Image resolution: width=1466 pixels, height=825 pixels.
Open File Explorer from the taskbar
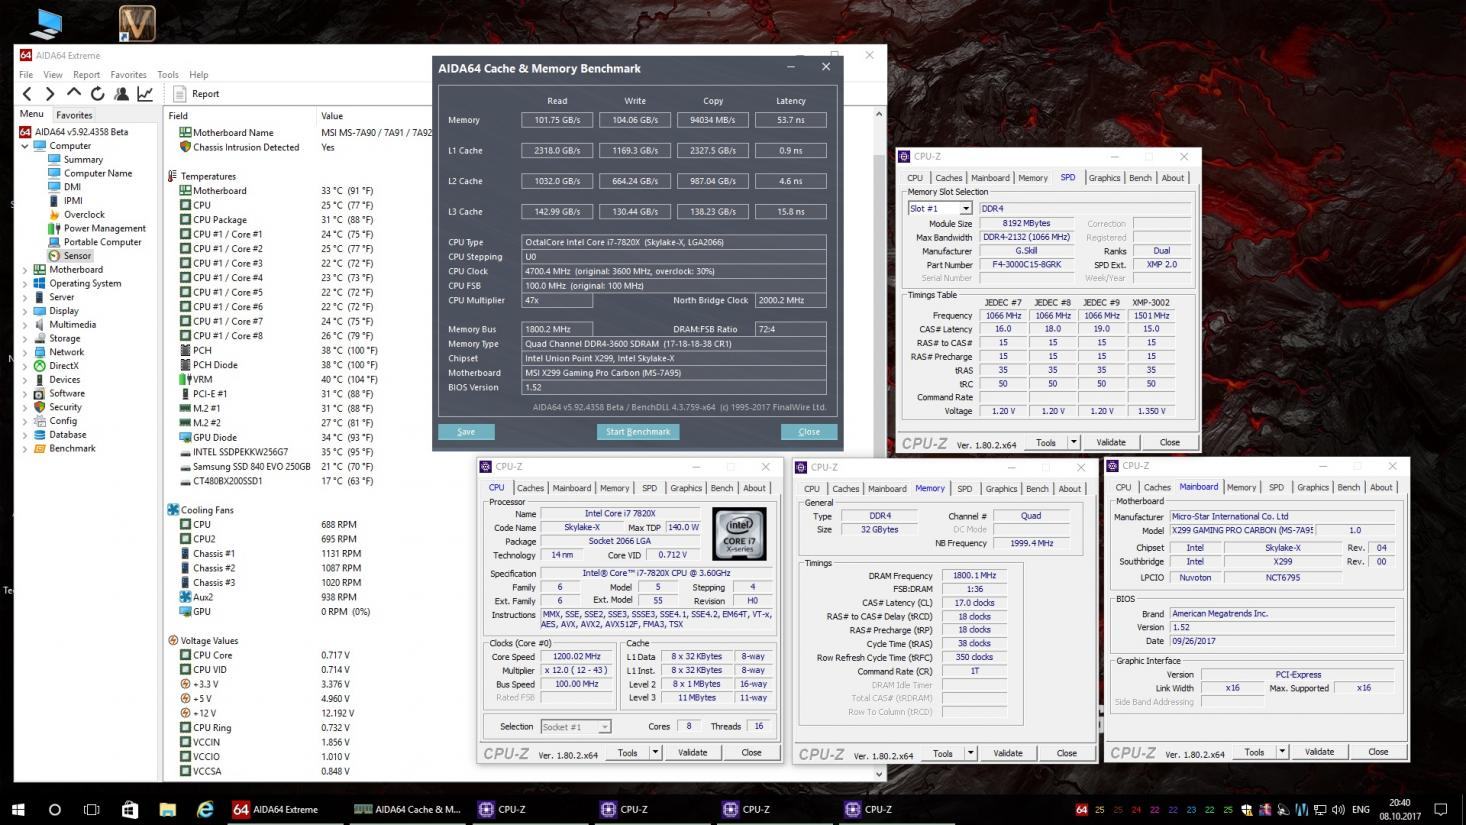tap(168, 809)
